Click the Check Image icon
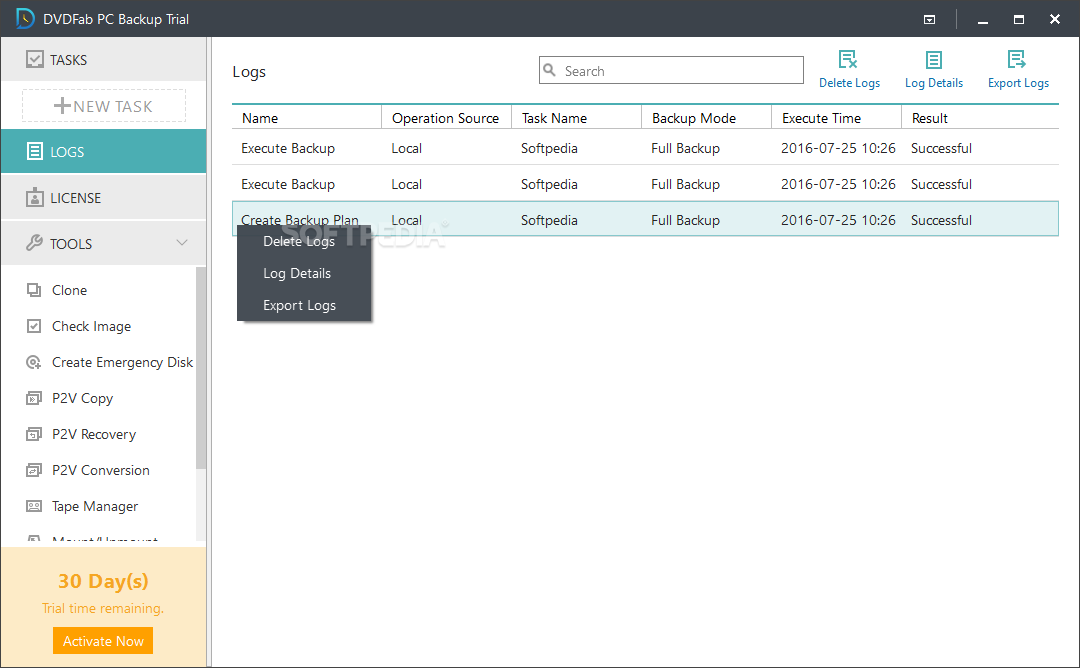The image size is (1080, 668). pos(34,326)
